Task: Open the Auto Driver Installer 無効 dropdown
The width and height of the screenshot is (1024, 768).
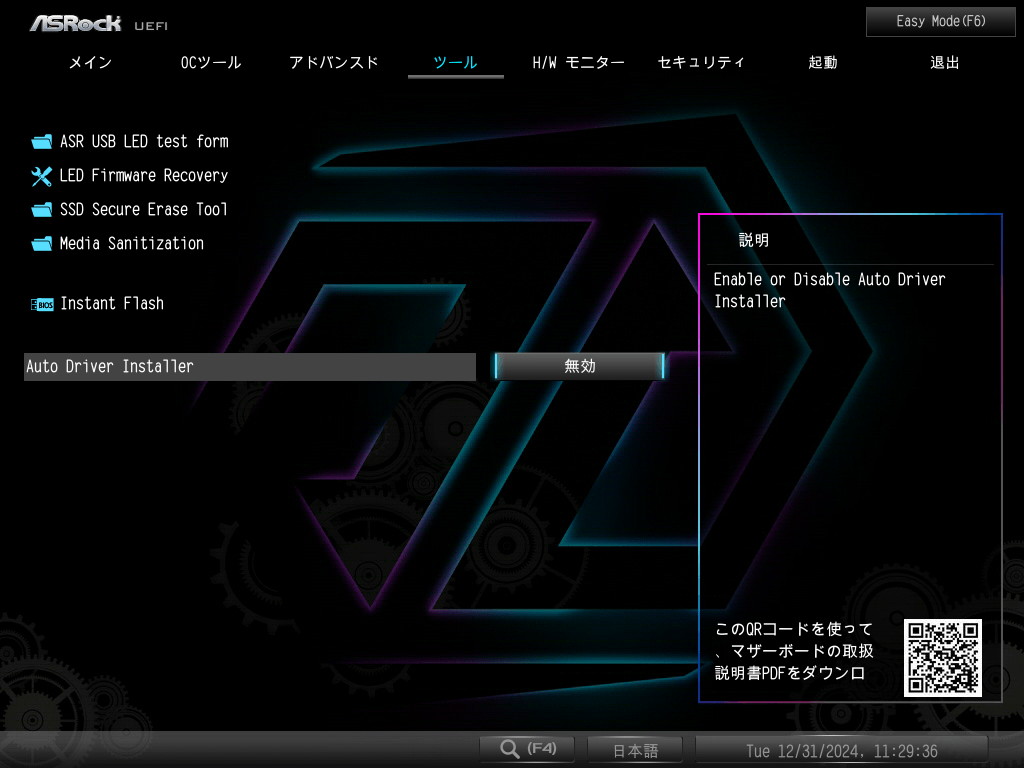Action: tap(579, 366)
